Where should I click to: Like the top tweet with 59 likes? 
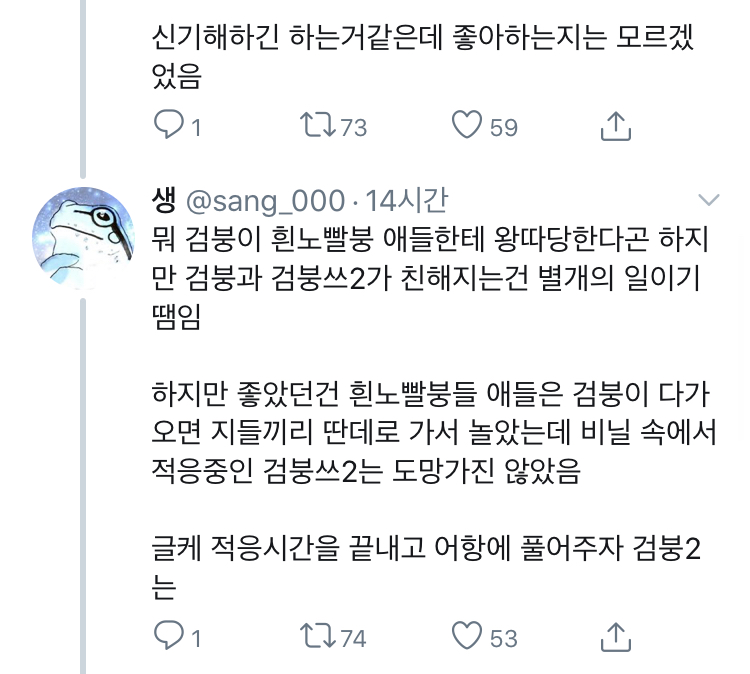(467, 125)
